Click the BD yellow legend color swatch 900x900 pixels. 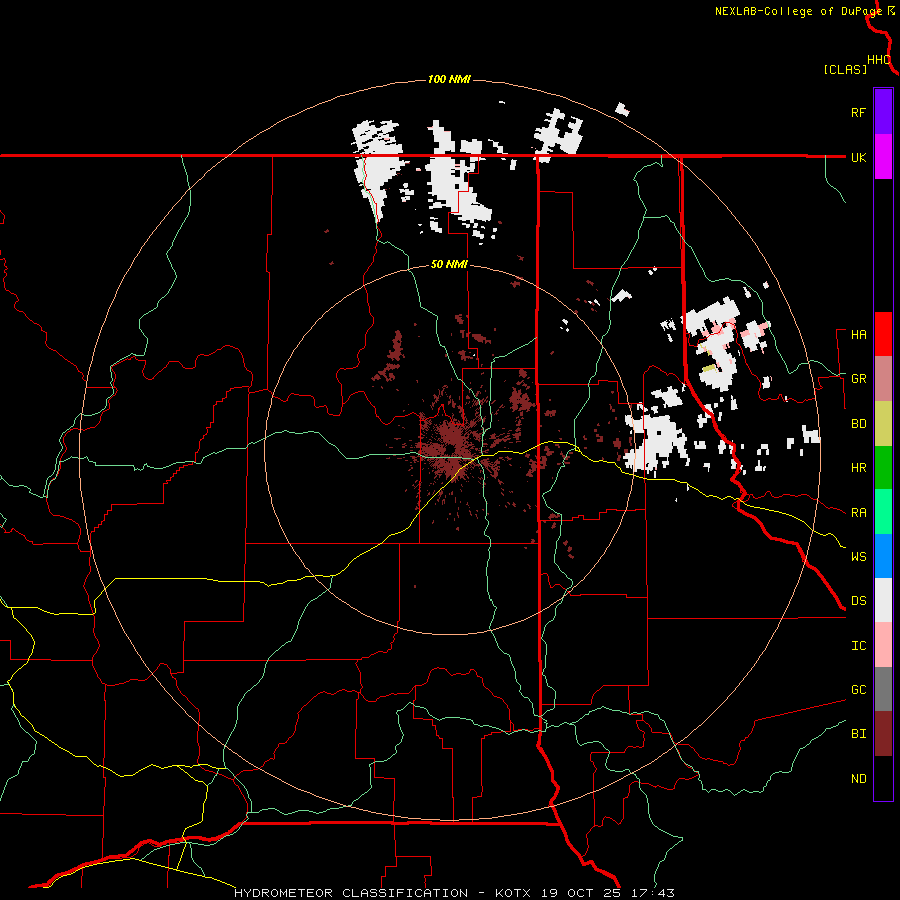[x=883, y=423]
